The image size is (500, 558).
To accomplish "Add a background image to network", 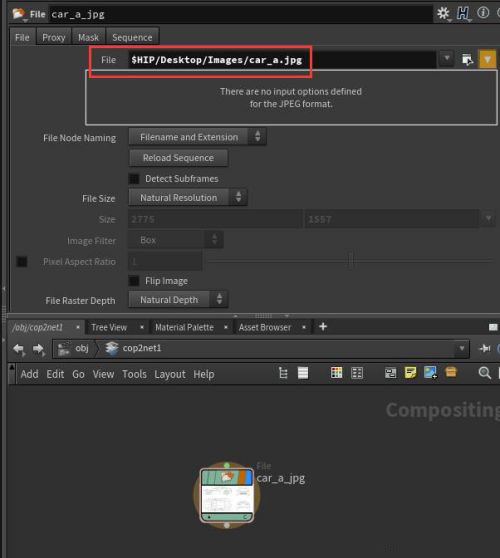I will 430,373.
